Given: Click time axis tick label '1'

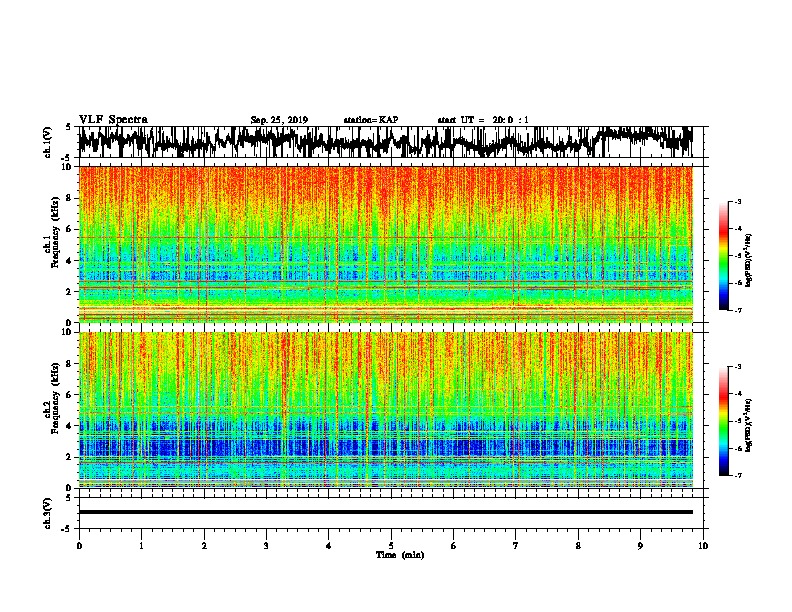Looking at the screenshot, I should coord(141,546).
